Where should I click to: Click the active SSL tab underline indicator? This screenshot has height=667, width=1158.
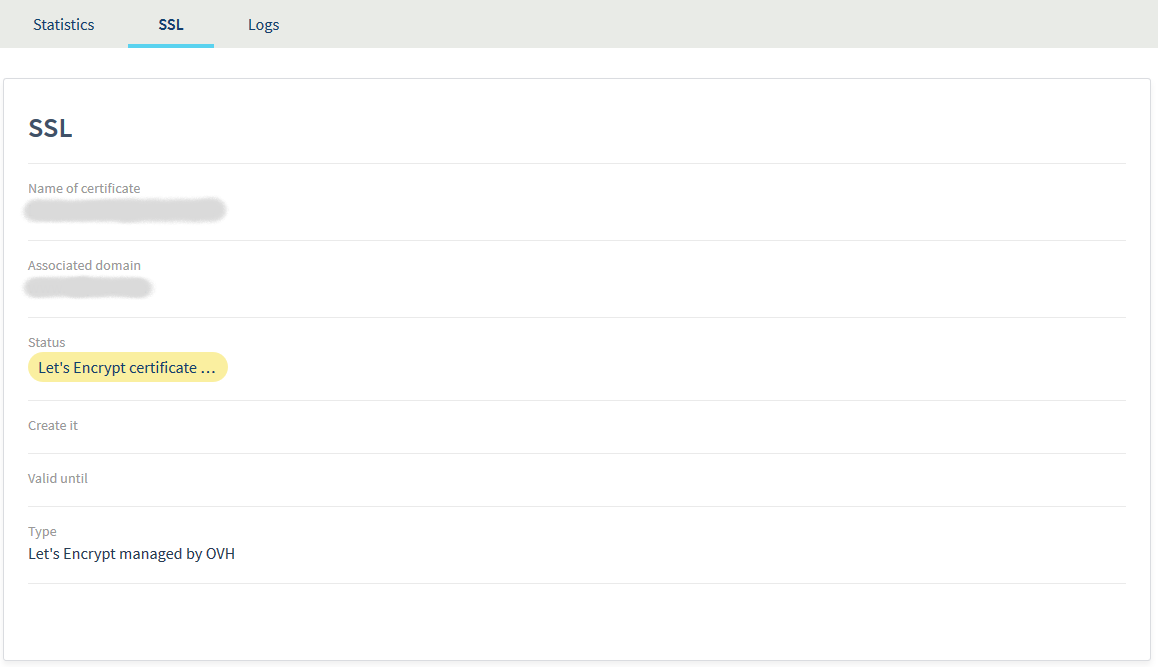170,45
